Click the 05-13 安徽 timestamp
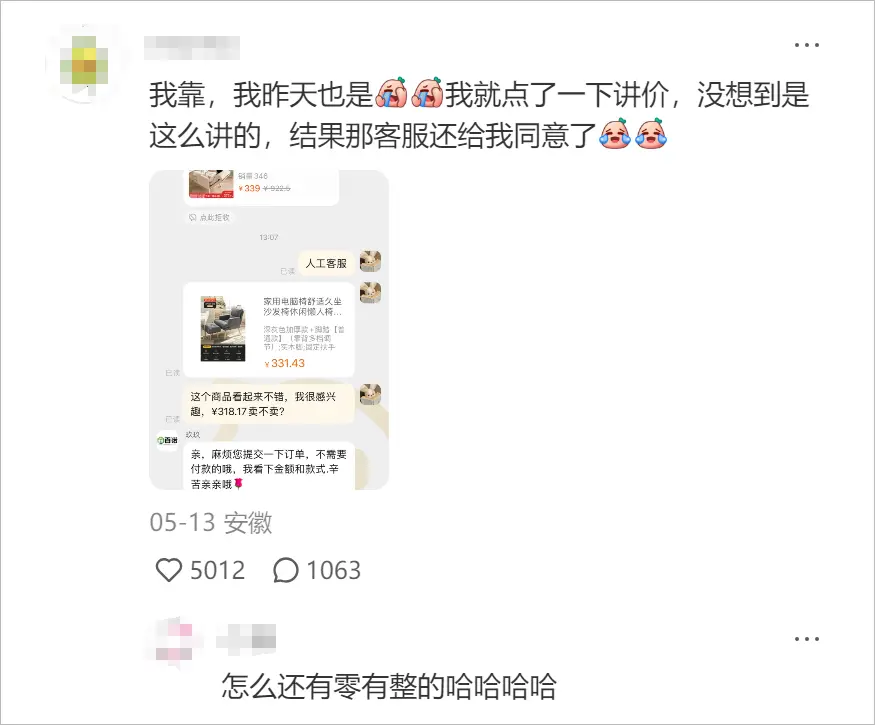The image size is (875, 725). (211, 523)
